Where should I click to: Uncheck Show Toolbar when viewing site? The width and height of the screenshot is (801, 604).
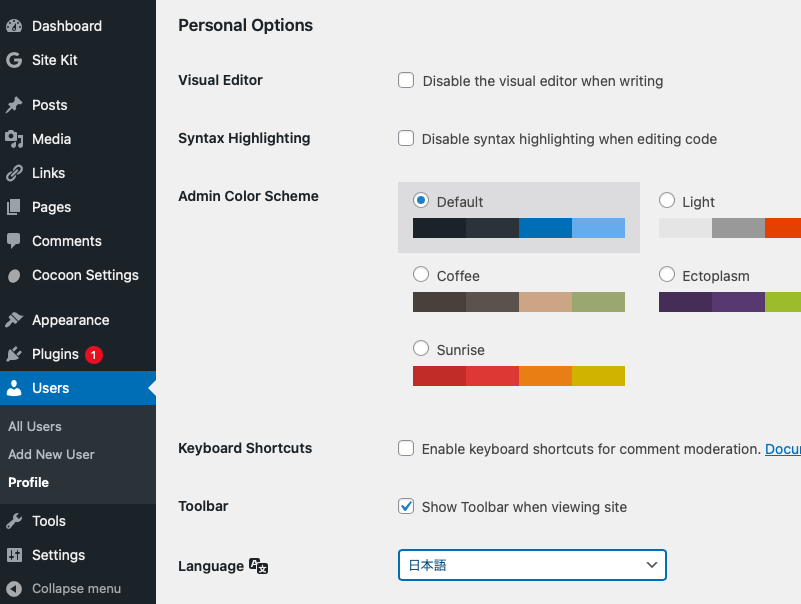click(406, 506)
